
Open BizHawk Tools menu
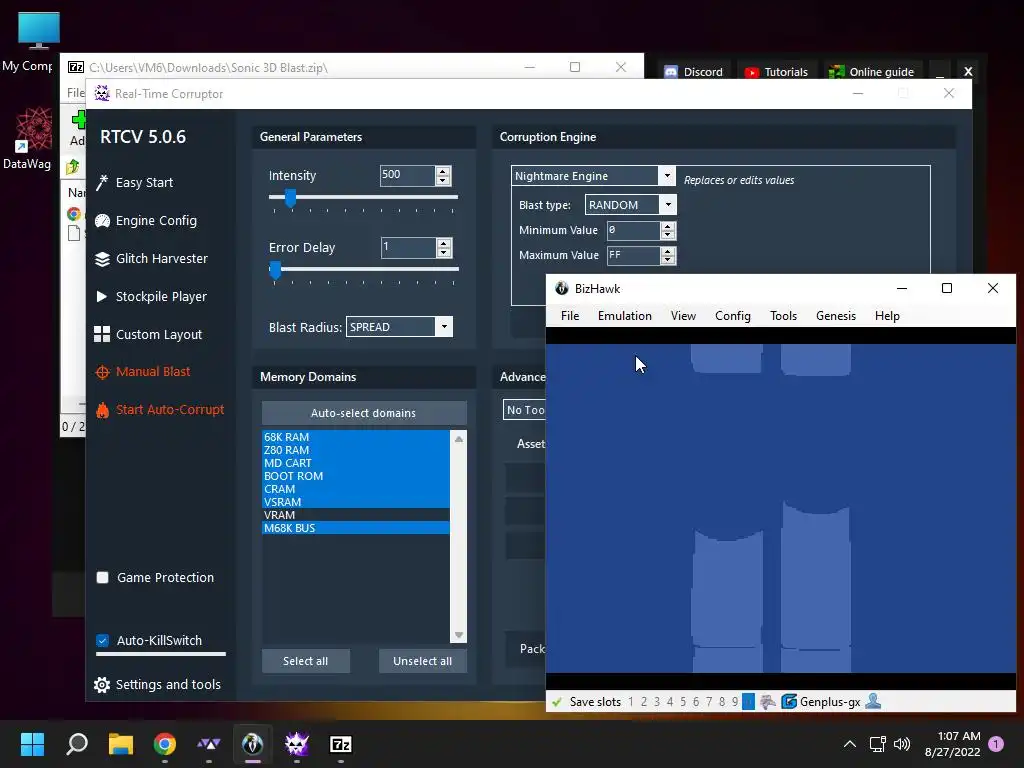(783, 316)
